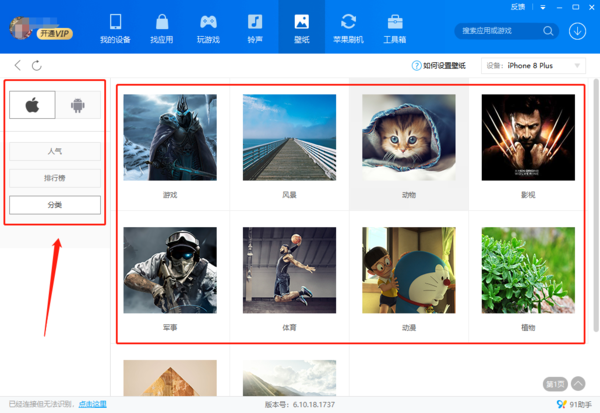Open 我的设备 (My Device) section

(115, 28)
